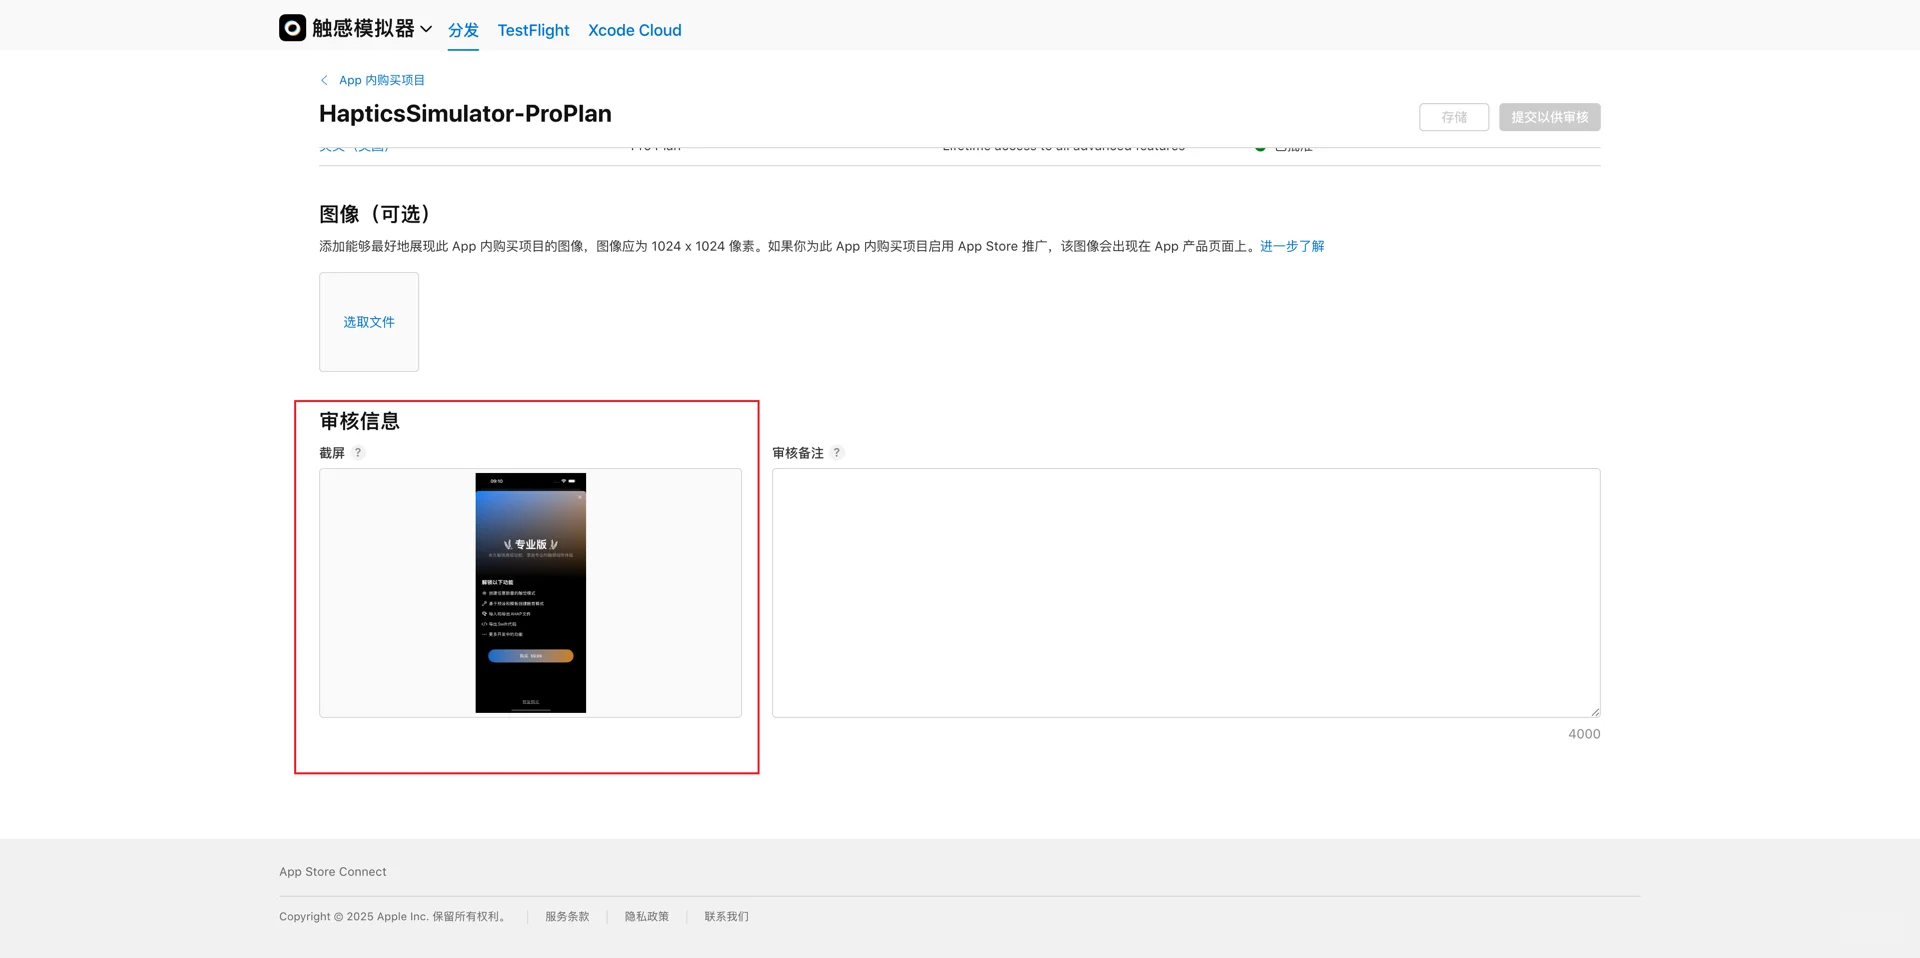Click the 提交以供审核 button
Viewport: 1920px width, 958px height.
[x=1548, y=117]
